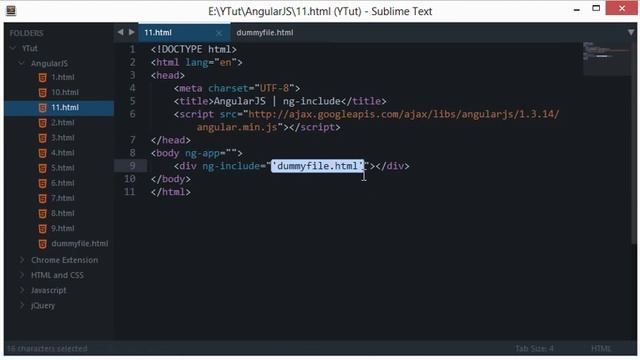Open the tab list dropdown arrow

631,32
